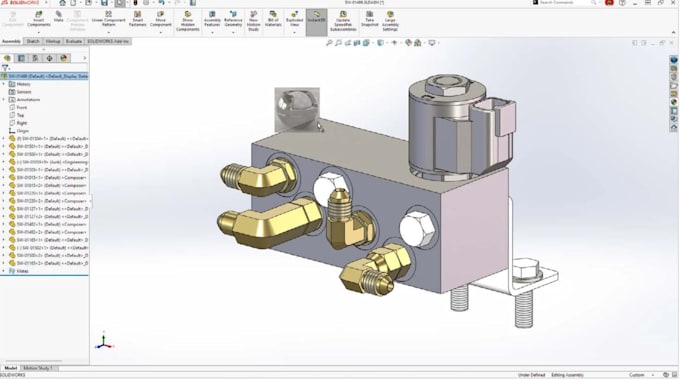Collapse the ribbon with the up arrow
The image size is (680, 383).
coord(673,32)
